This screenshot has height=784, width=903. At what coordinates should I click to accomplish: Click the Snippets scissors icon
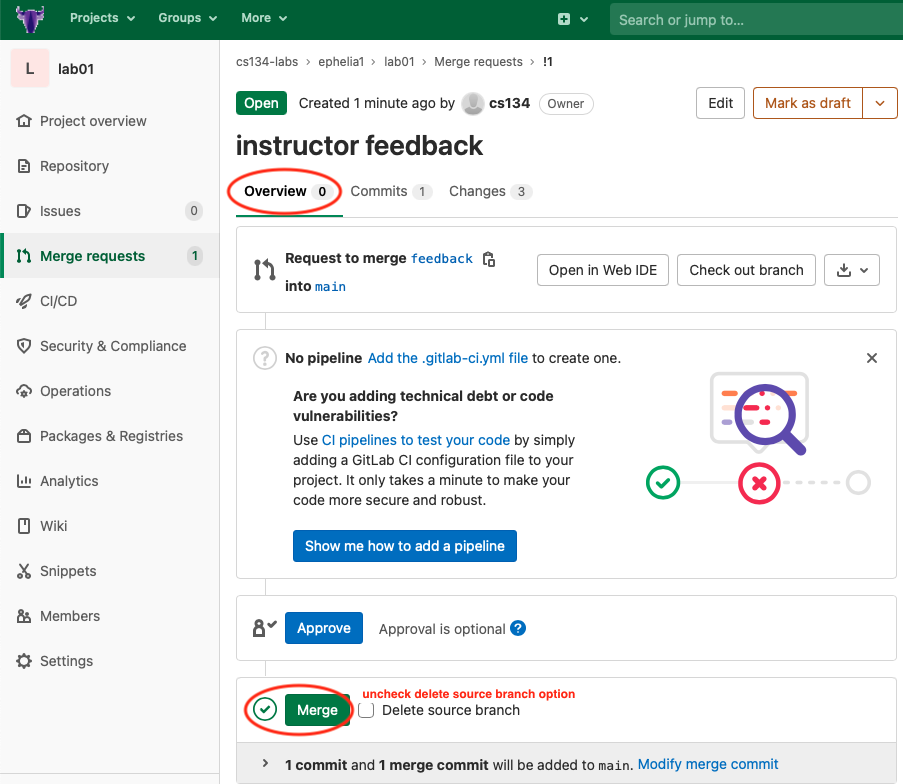(24, 571)
